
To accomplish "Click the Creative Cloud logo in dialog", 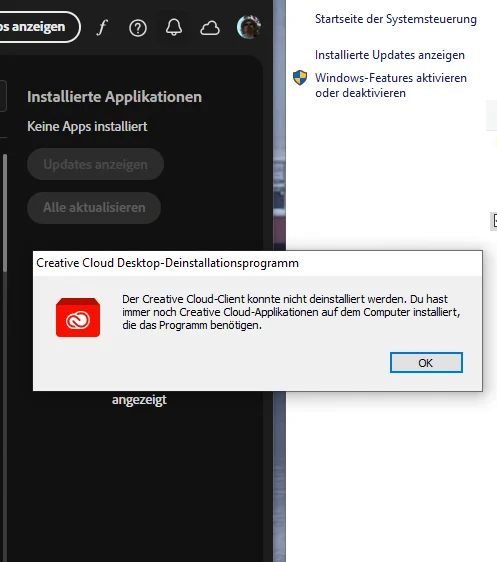I will pyautogui.click(x=78, y=318).
